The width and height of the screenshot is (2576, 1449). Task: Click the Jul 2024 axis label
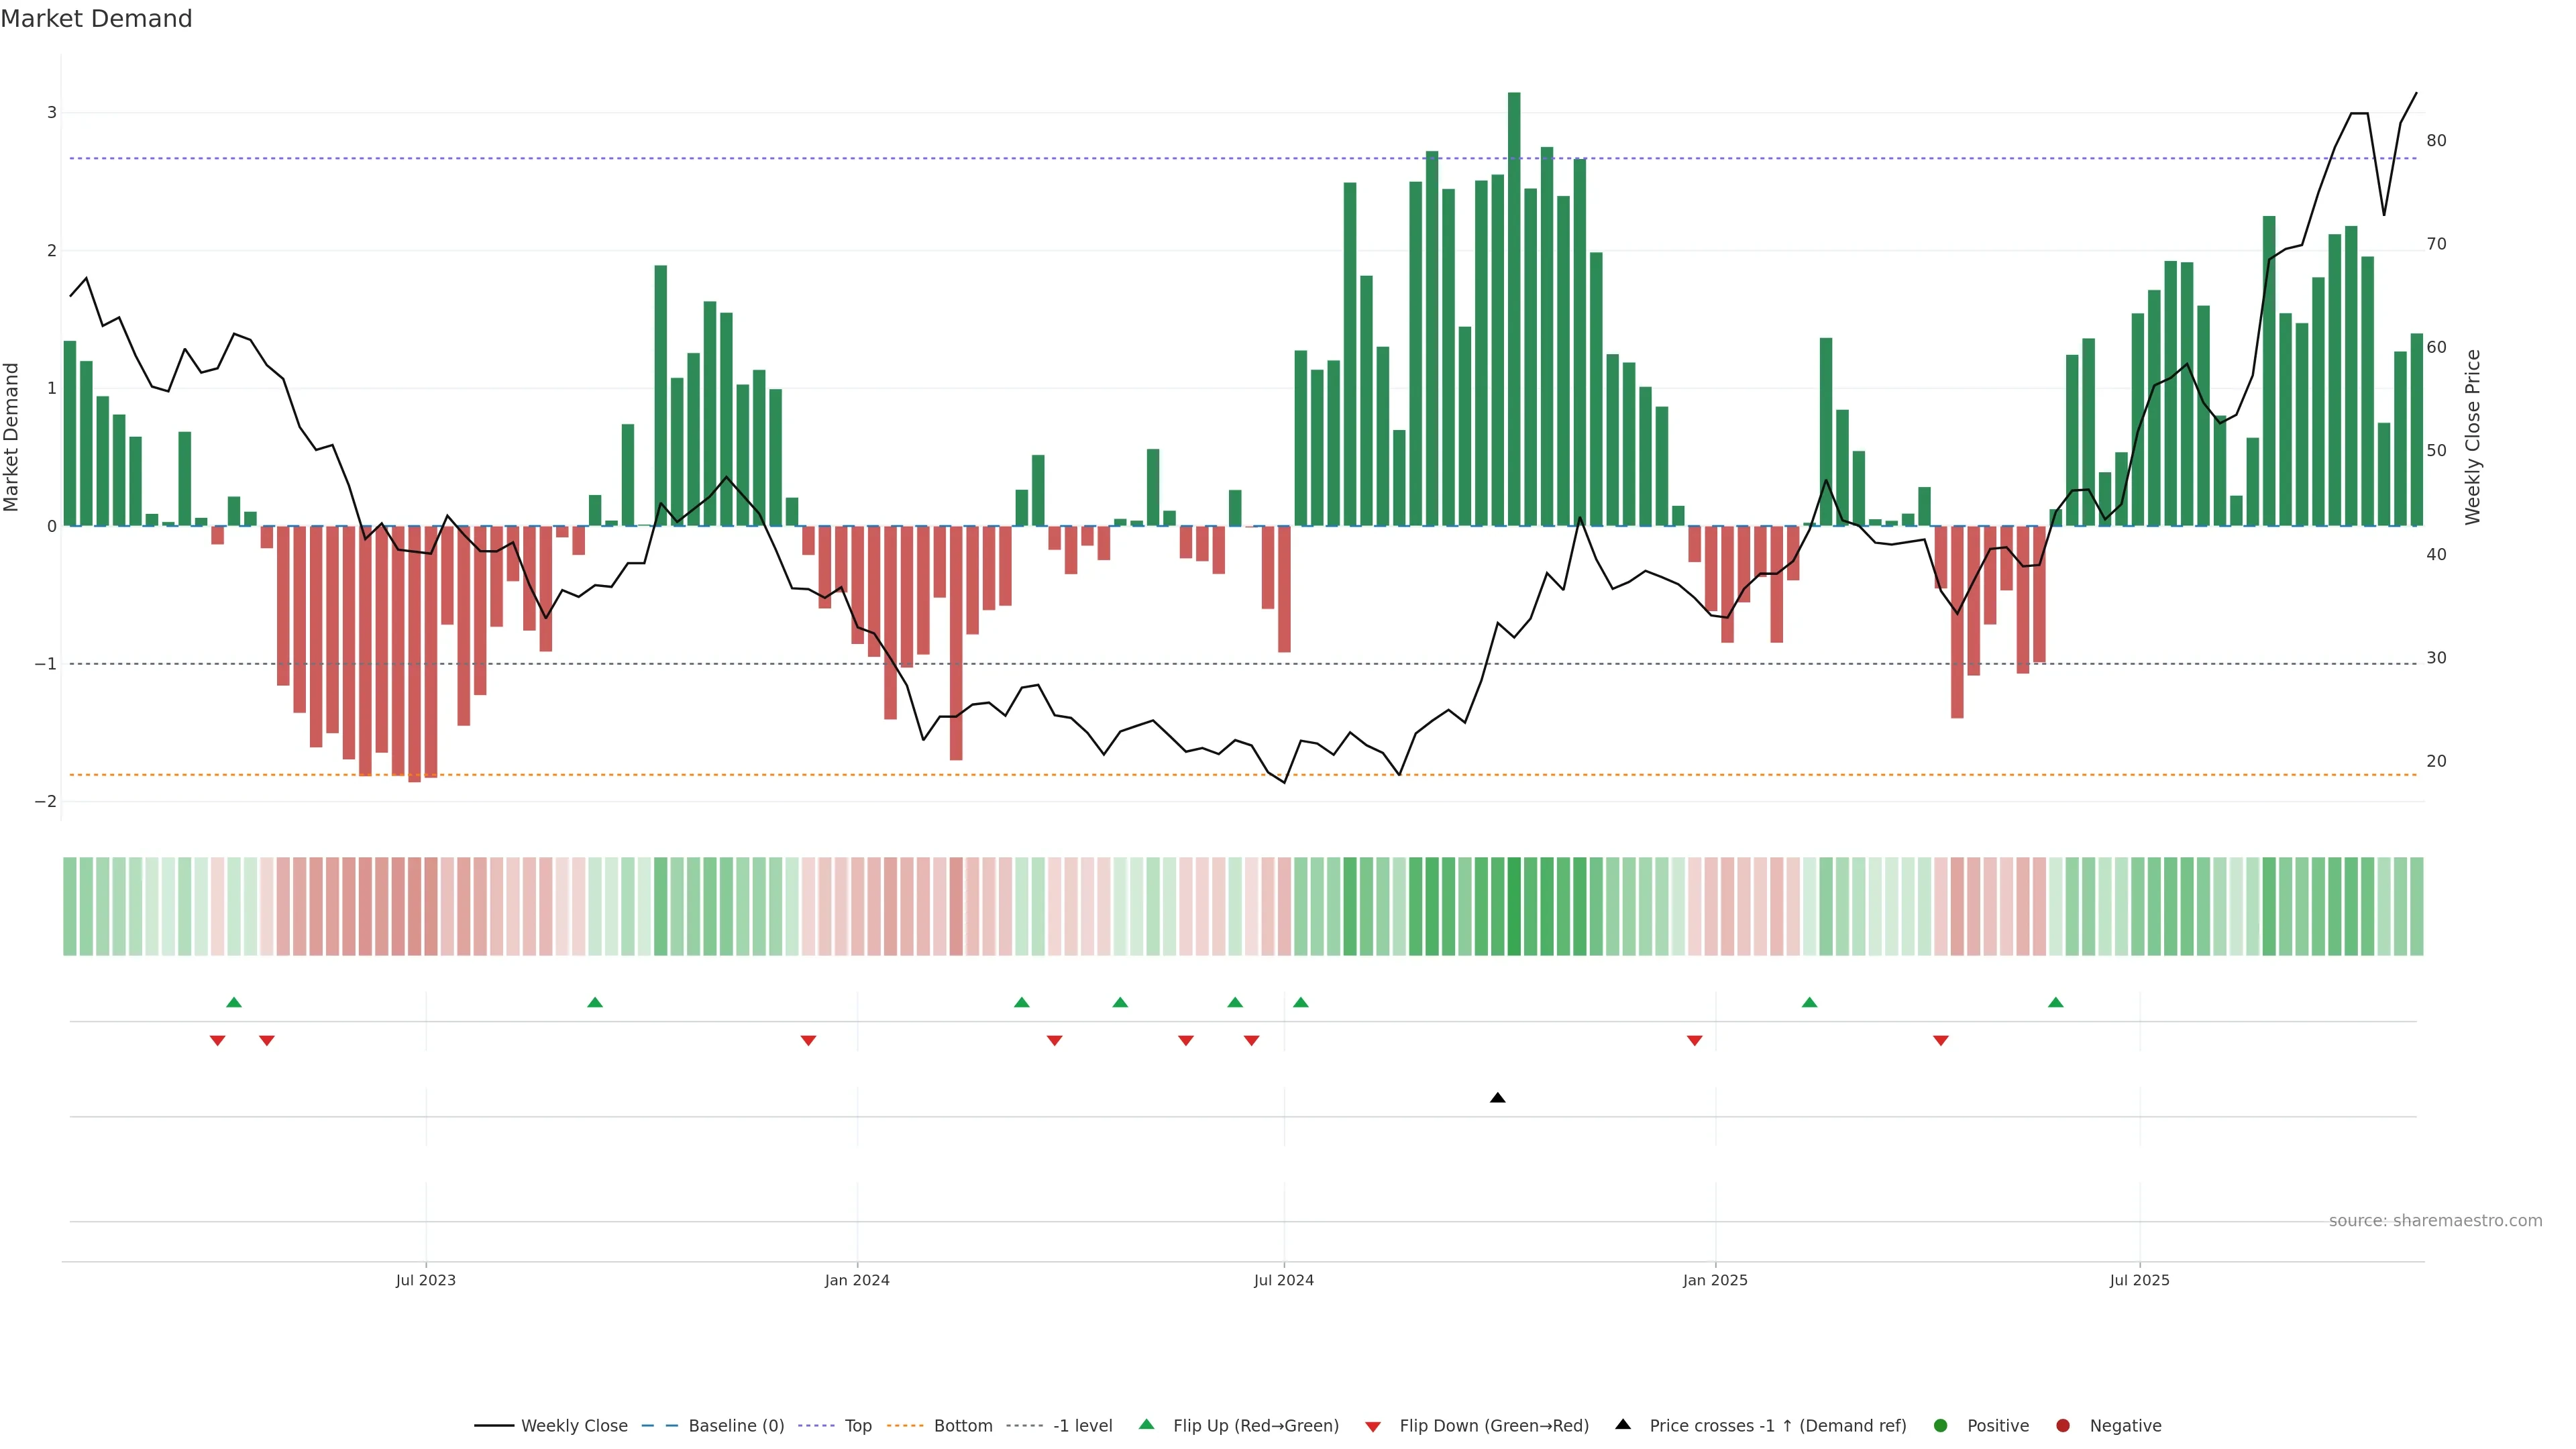click(1284, 1281)
